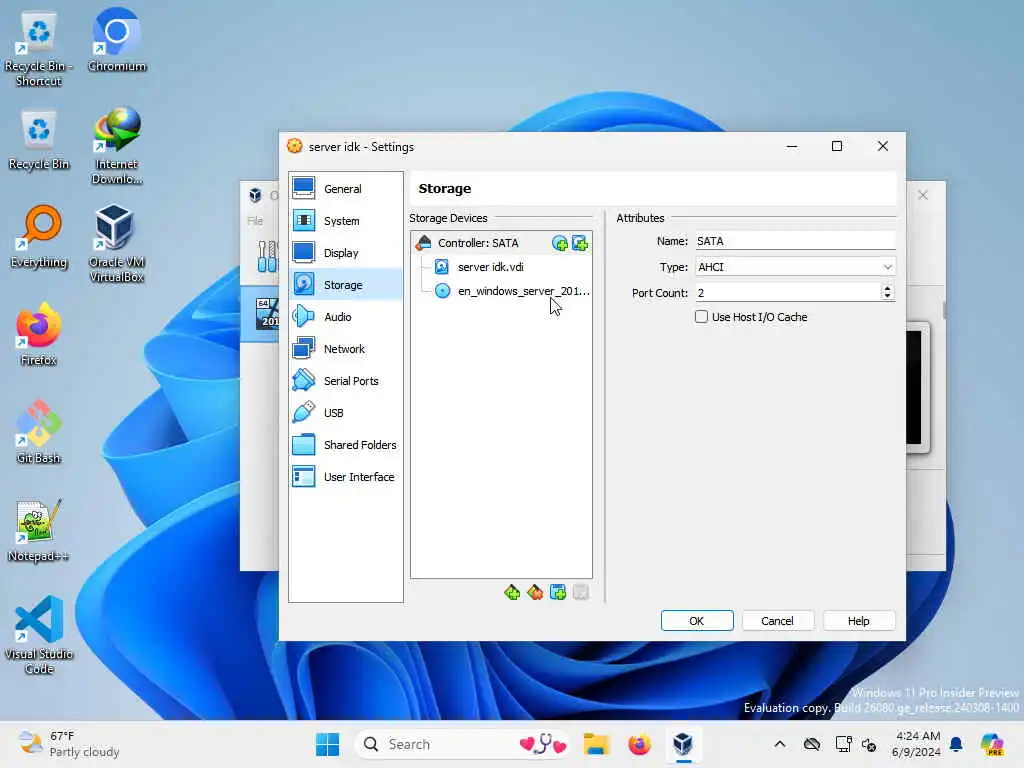
Task: Launch Chromium from desktop
Action: pos(117,40)
